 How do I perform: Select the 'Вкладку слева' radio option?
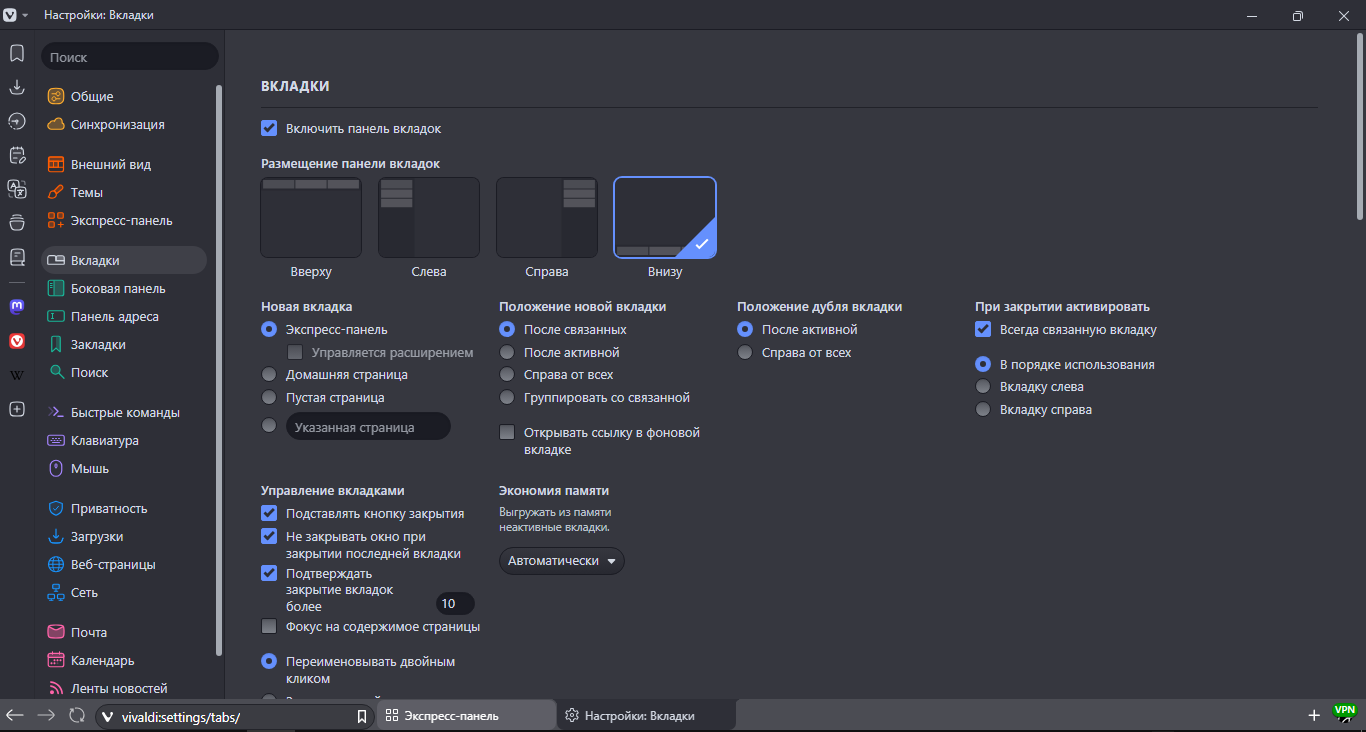(x=983, y=386)
